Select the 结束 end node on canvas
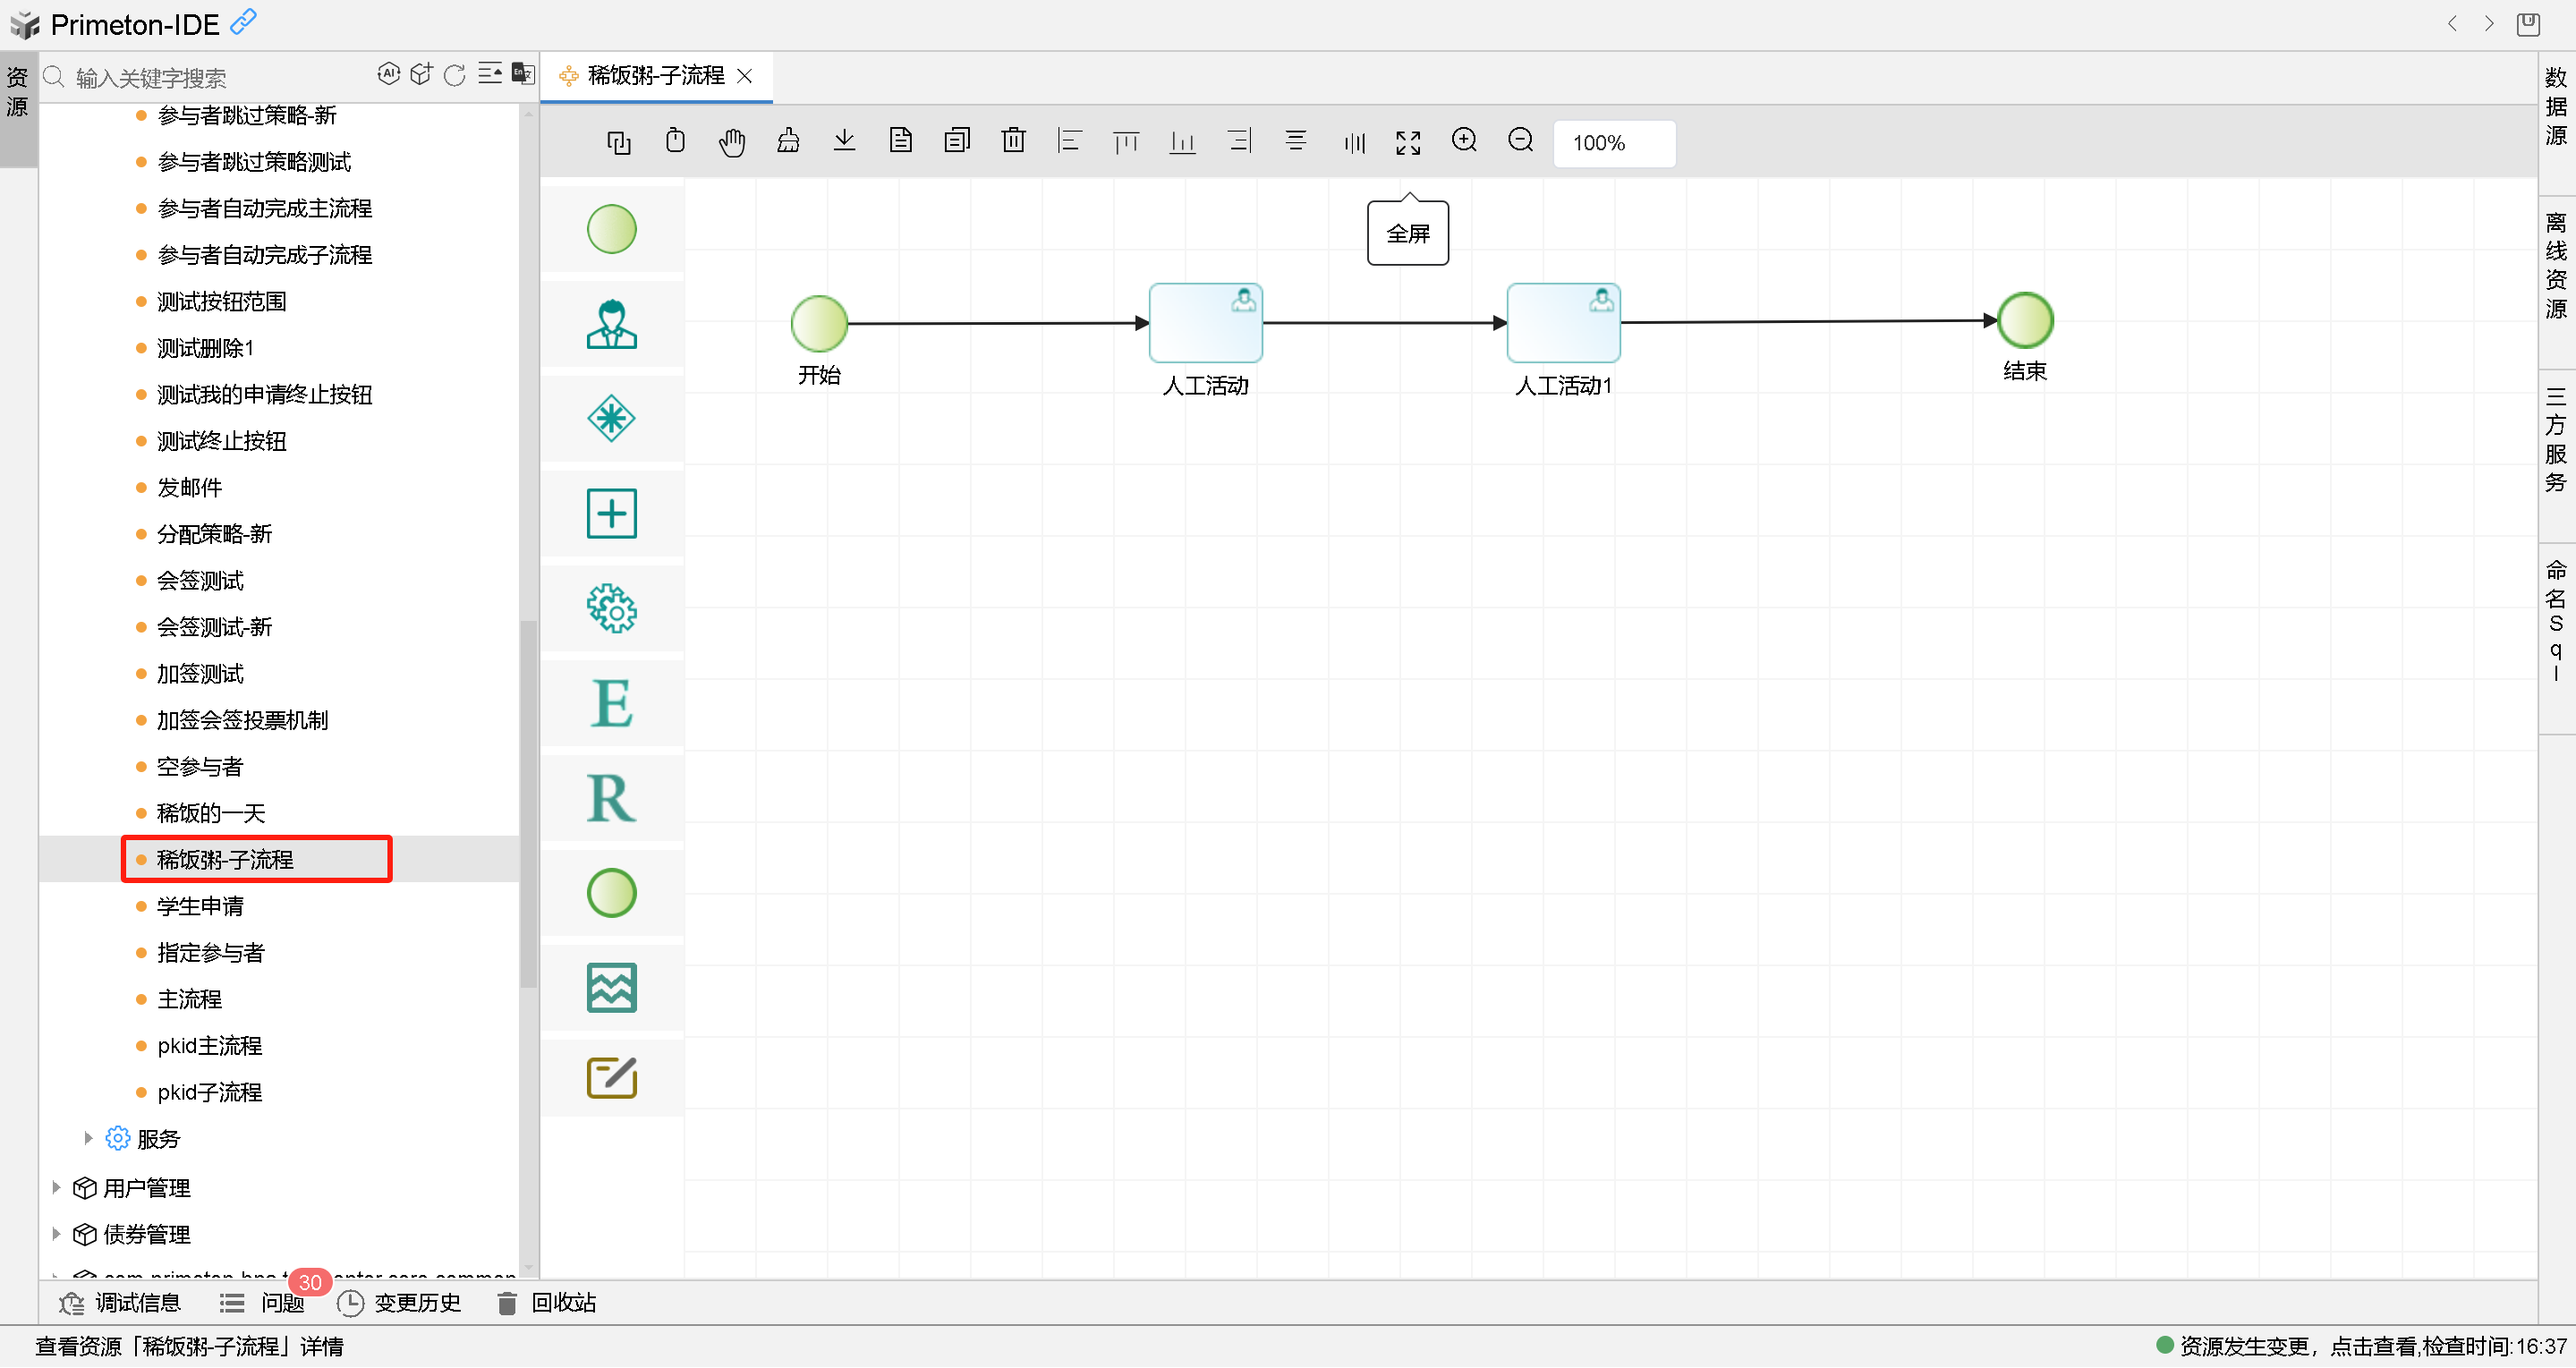This screenshot has width=2576, height=1368. click(2024, 320)
